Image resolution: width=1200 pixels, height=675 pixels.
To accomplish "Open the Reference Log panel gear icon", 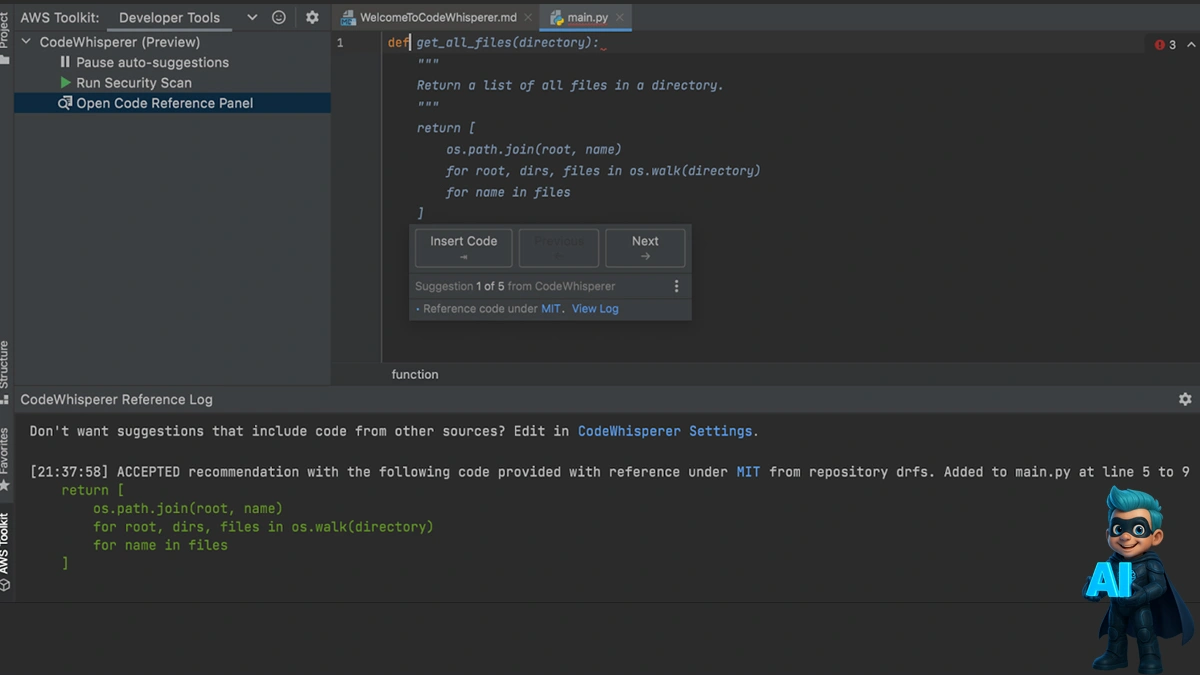I will 1185,399.
